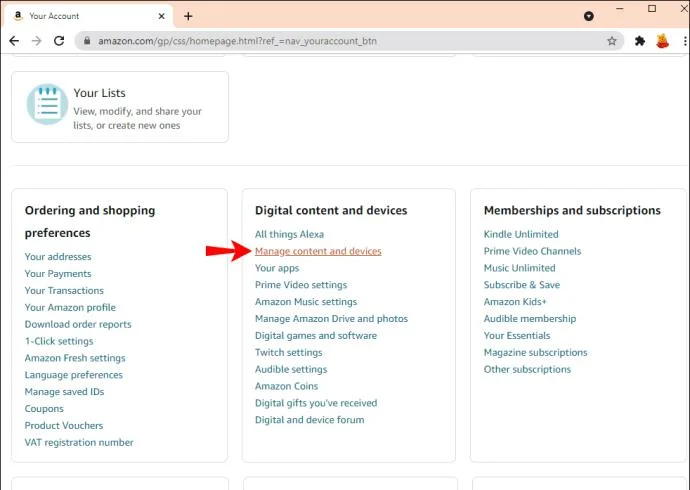Open Product Vouchers link
This screenshot has width=690, height=490.
pos(64,426)
